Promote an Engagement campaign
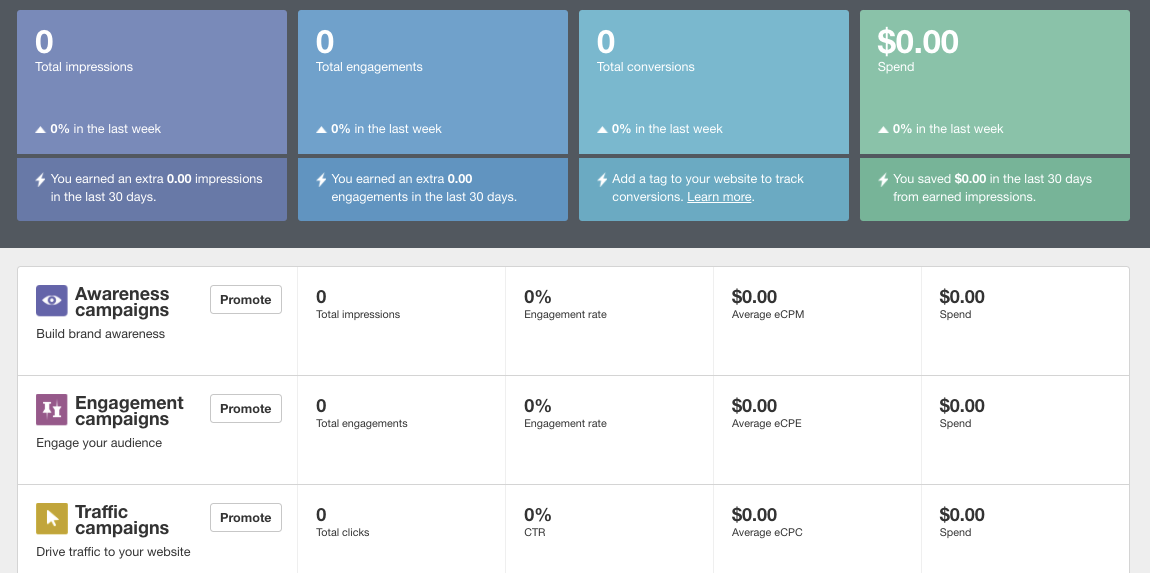Image resolution: width=1150 pixels, height=573 pixels. (246, 409)
